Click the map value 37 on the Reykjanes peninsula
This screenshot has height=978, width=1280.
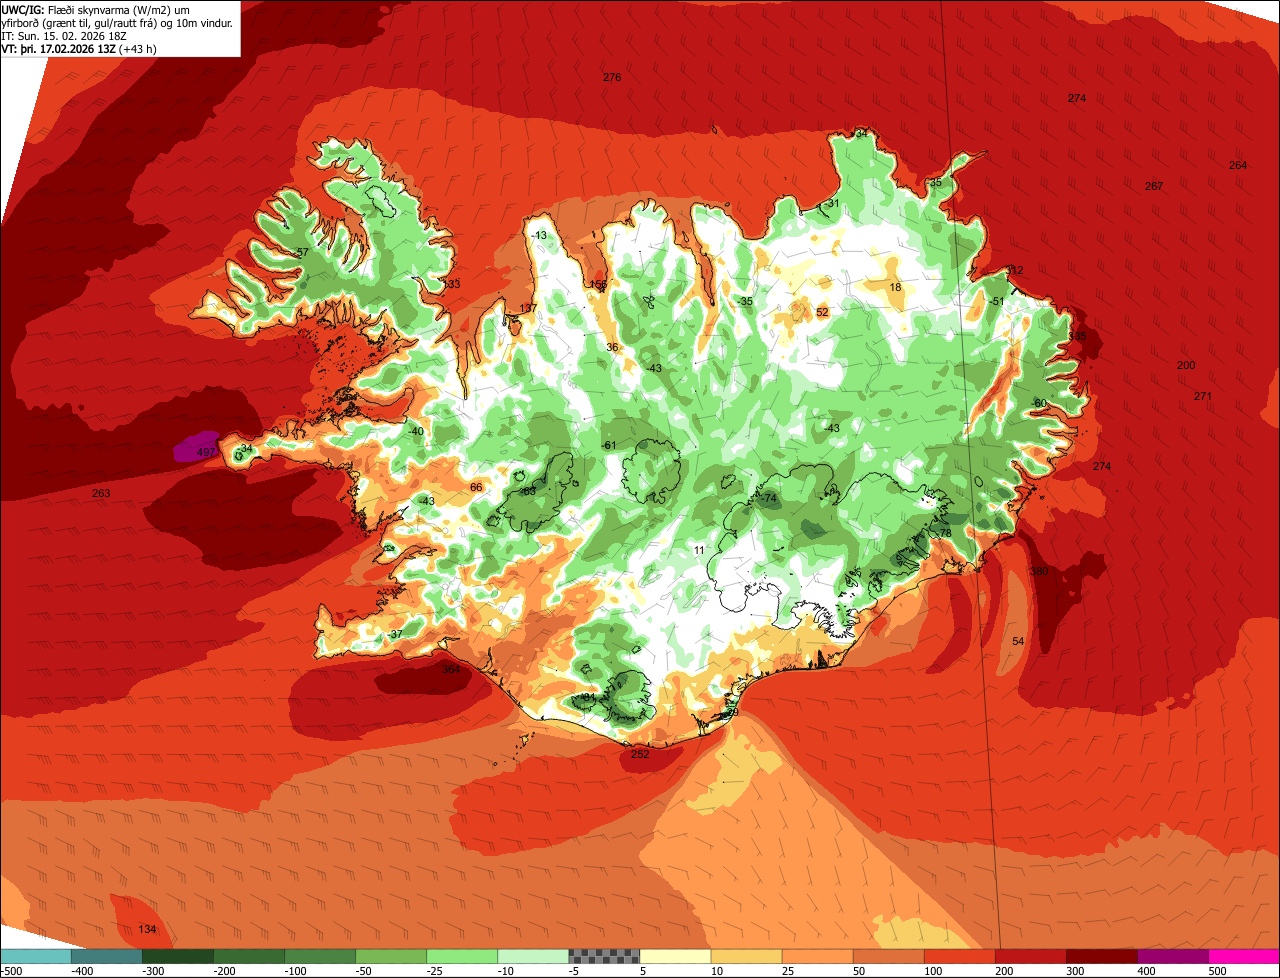(396, 634)
